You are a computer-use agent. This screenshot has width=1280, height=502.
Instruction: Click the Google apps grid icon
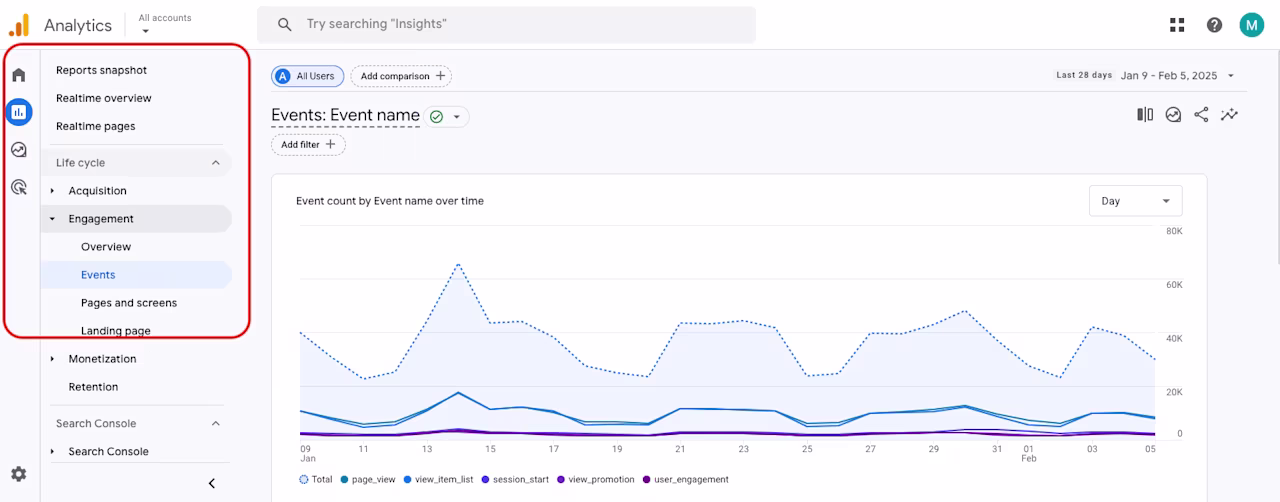coord(1177,25)
